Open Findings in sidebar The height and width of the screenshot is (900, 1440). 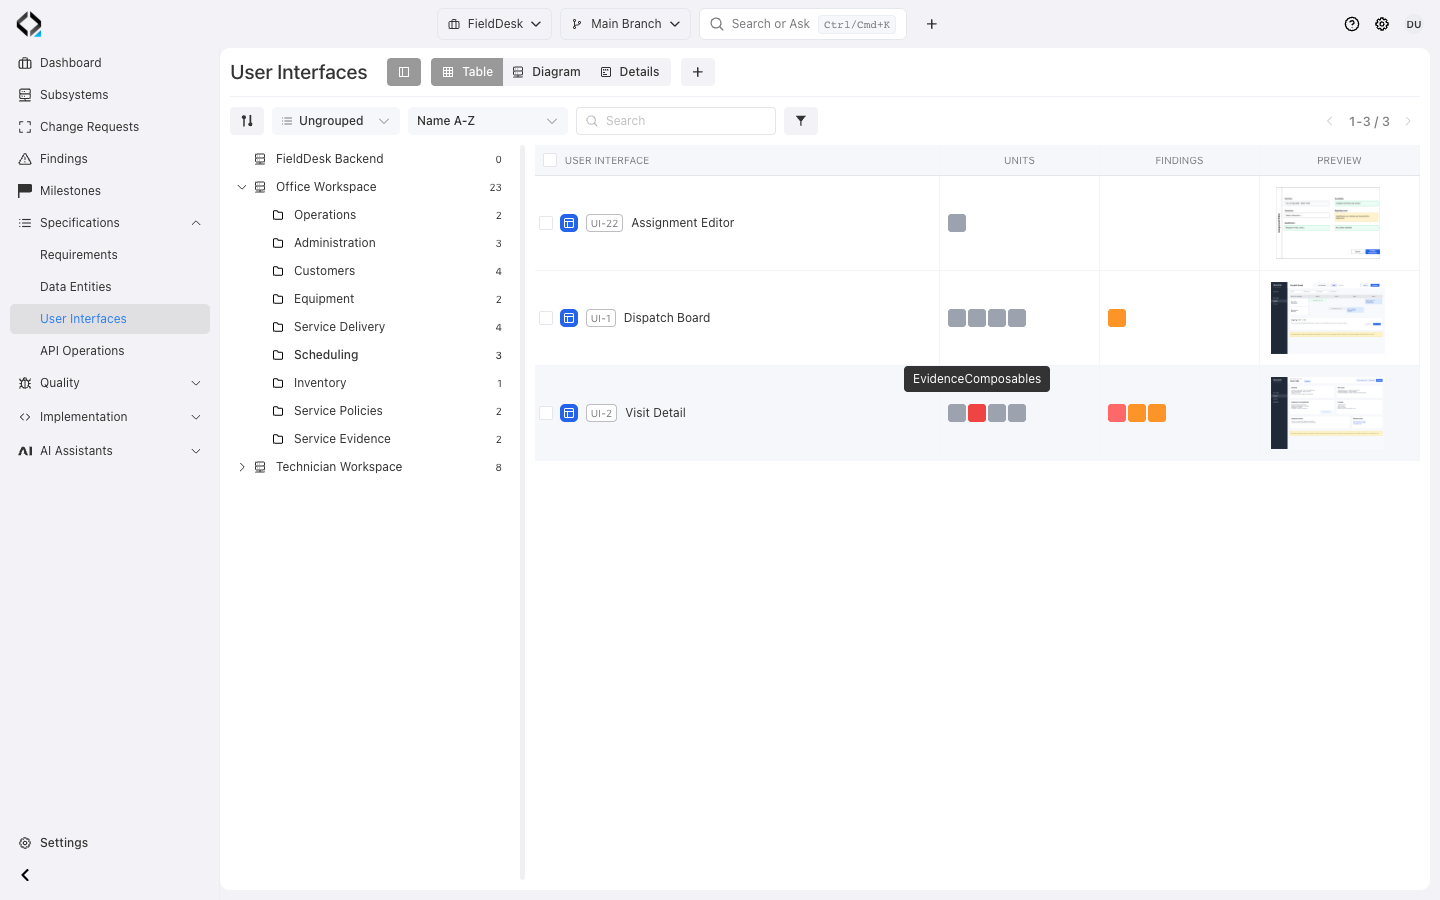[110, 159]
